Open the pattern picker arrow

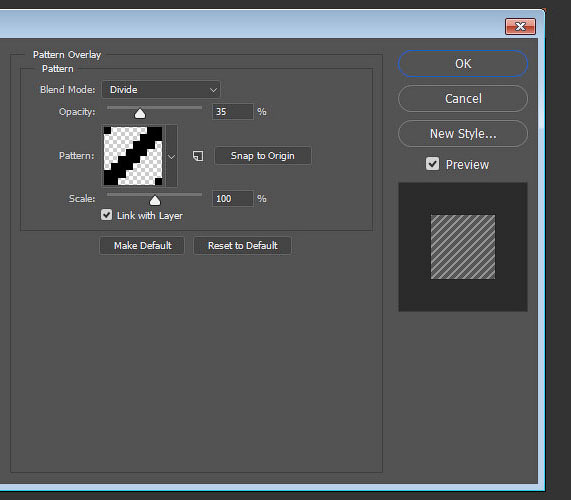click(x=172, y=156)
